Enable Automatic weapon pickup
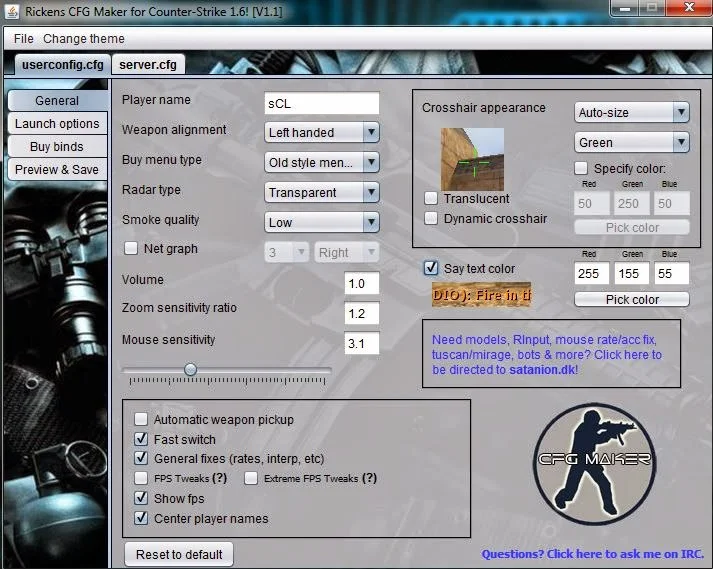The height and width of the screenshot is (569, 713). pos(141,419)
